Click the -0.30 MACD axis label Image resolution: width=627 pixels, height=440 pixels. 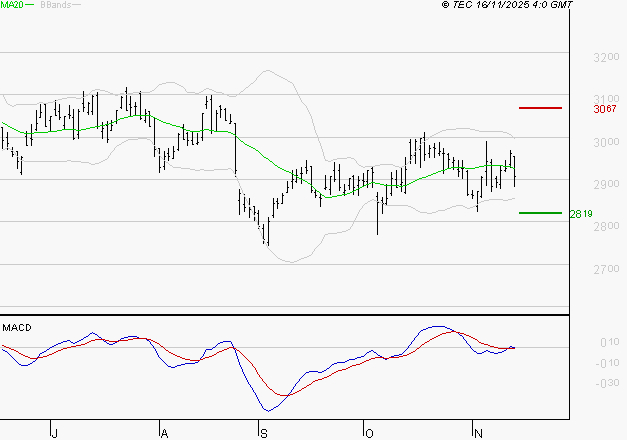[x=607, y=383]
